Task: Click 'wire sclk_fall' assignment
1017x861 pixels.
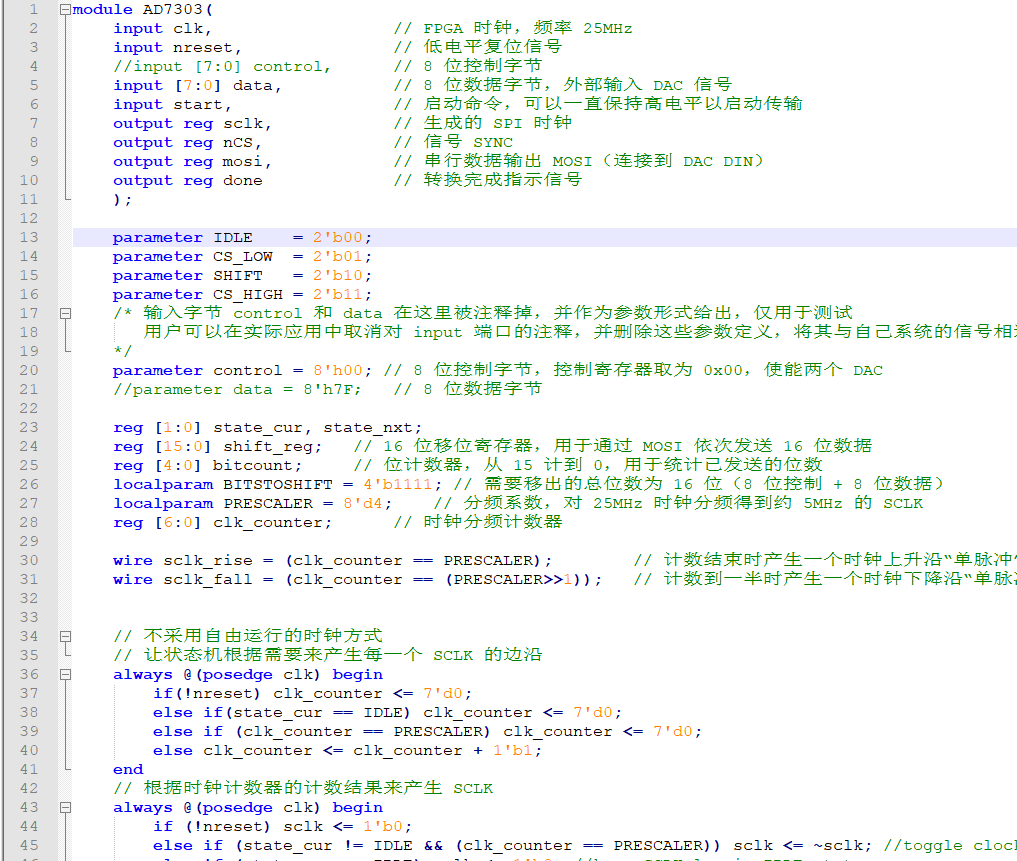Action: tap(357, 579)
